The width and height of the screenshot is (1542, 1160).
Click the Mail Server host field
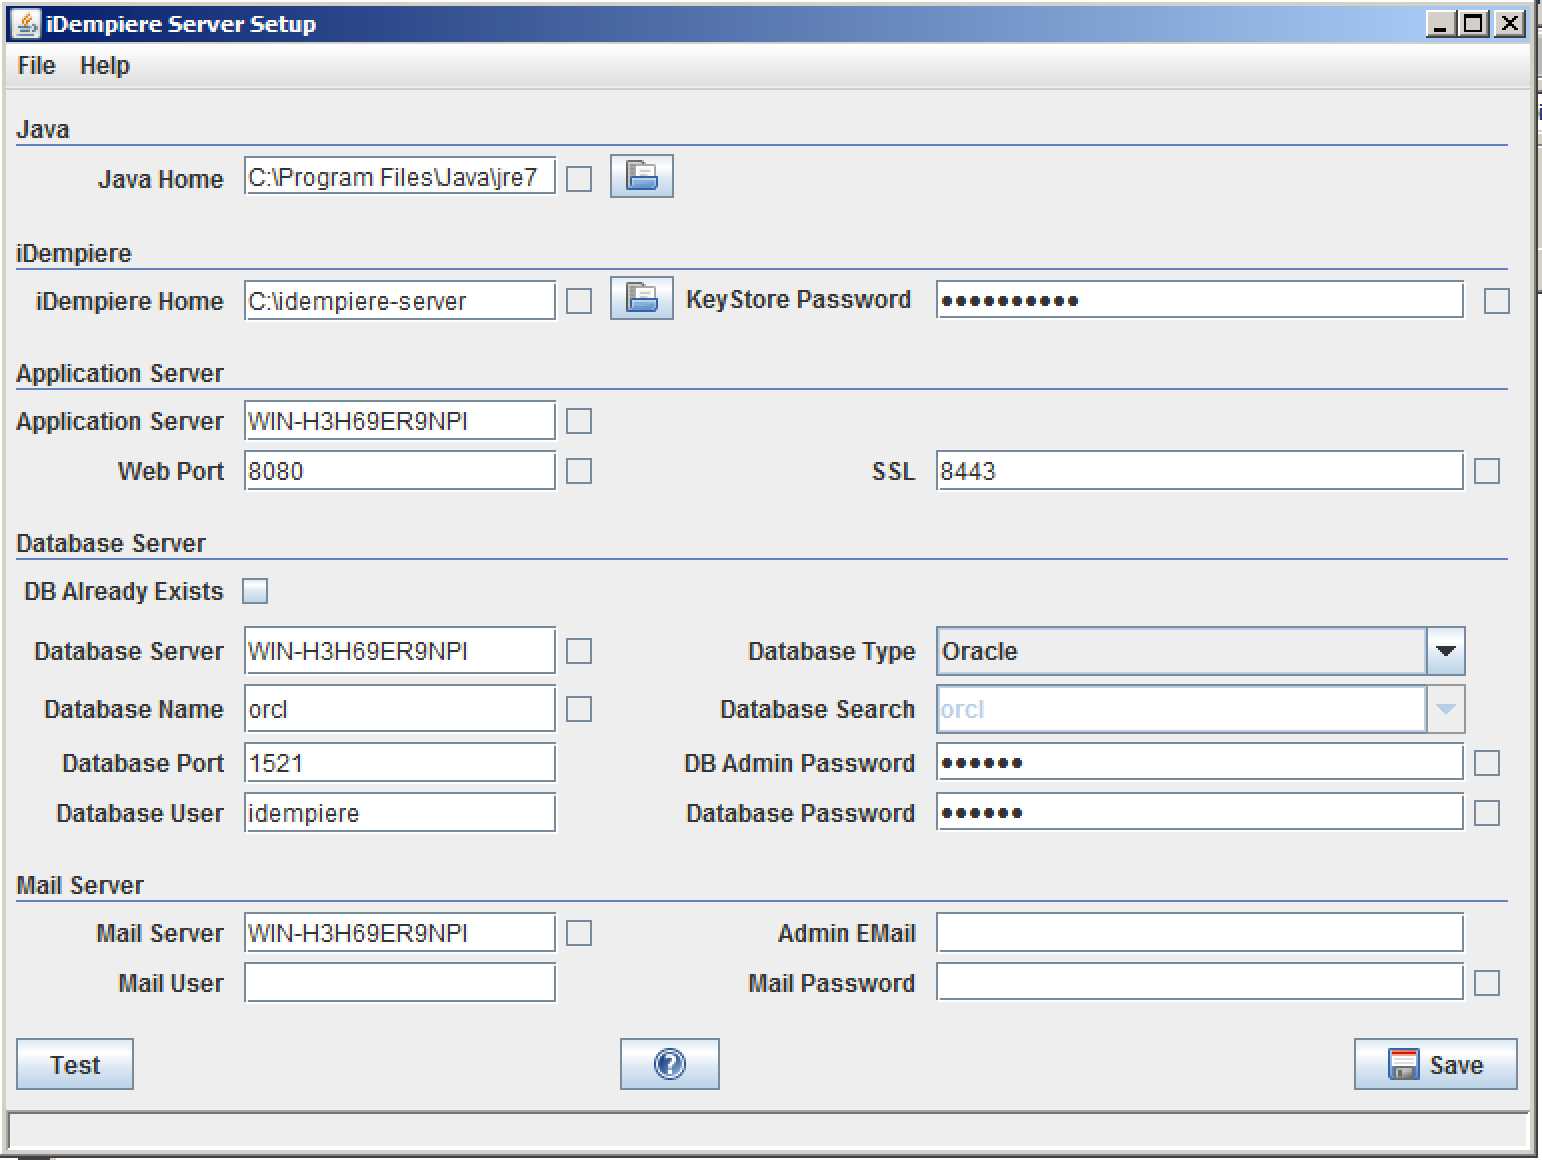[x=400, y=933]
